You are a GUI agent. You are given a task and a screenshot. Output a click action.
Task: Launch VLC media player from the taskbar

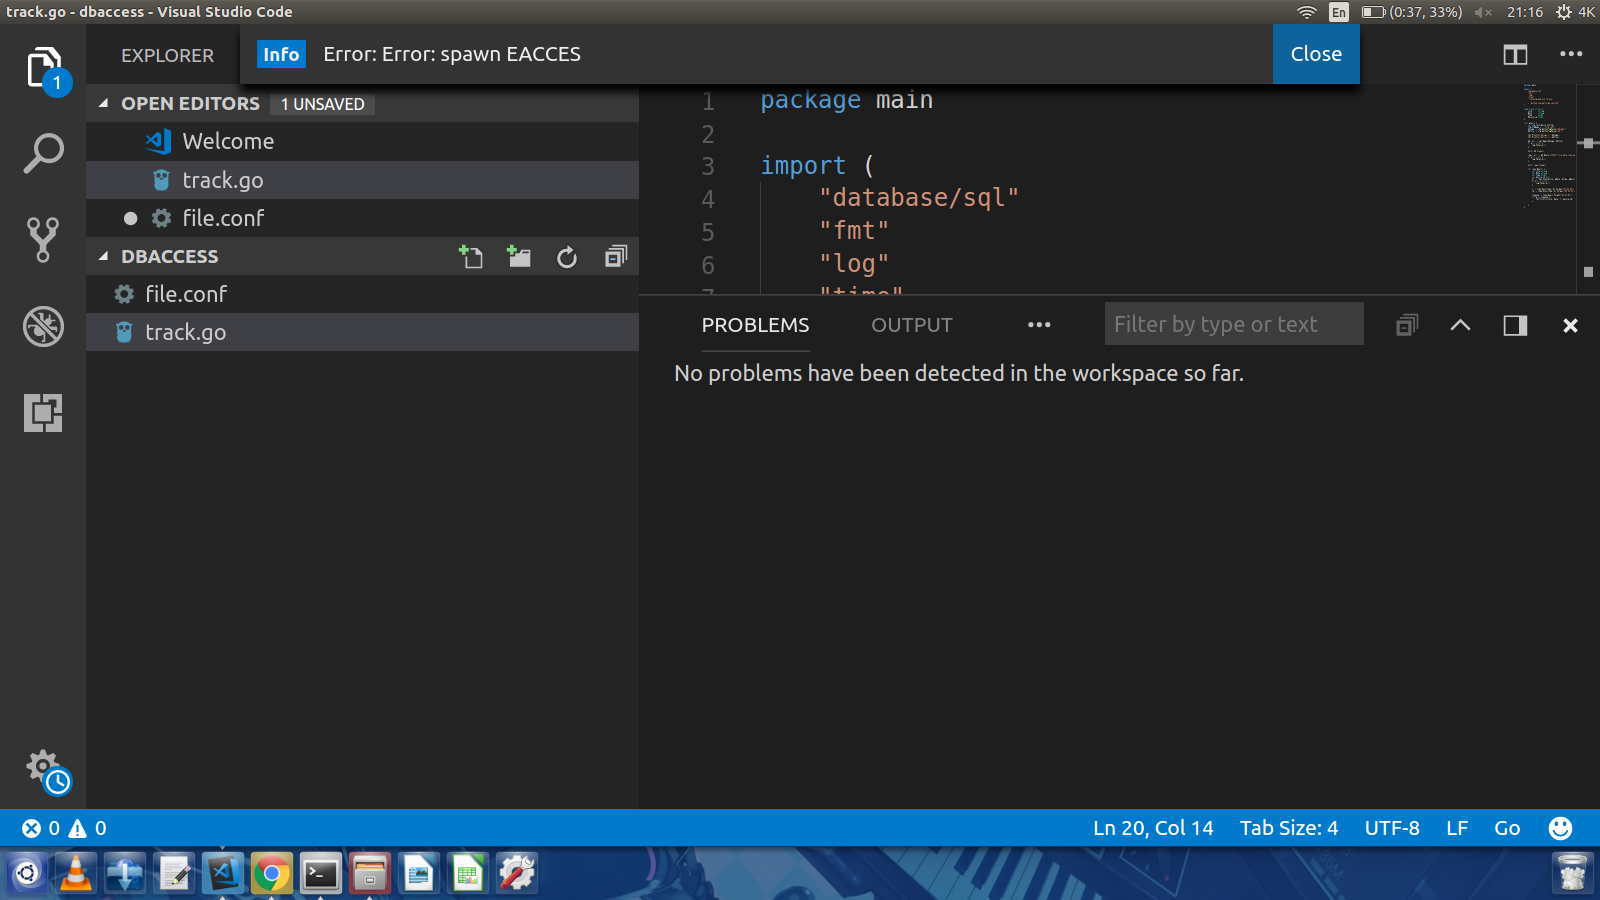[76, 874]
